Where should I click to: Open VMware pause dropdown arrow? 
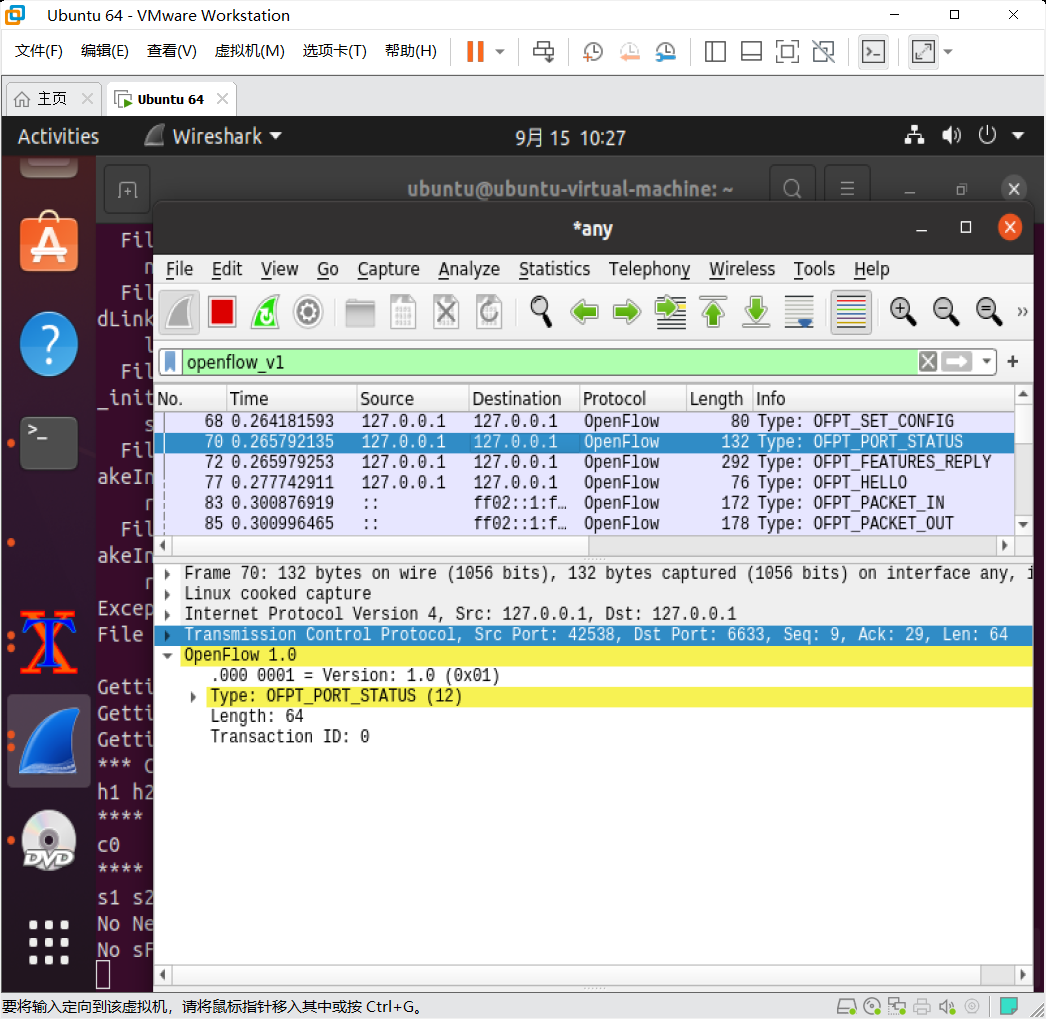(500, 51)
